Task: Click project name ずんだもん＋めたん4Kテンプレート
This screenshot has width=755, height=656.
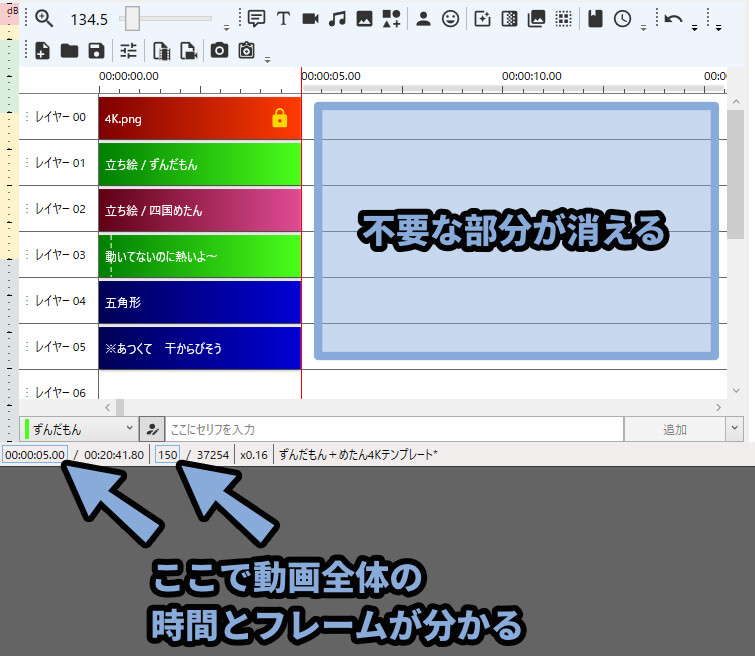Action: pos(358,455)
